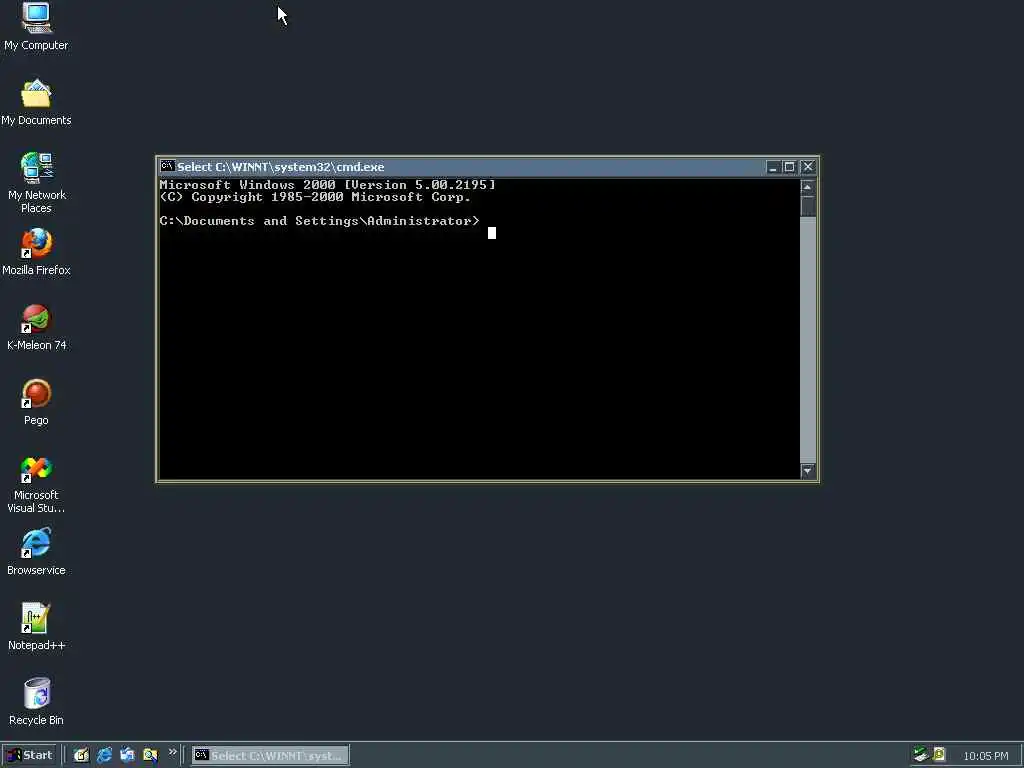This screenshot has width=1024, height=768.
Task: Click the cmd.exe taskbar button
Action: 270,755
